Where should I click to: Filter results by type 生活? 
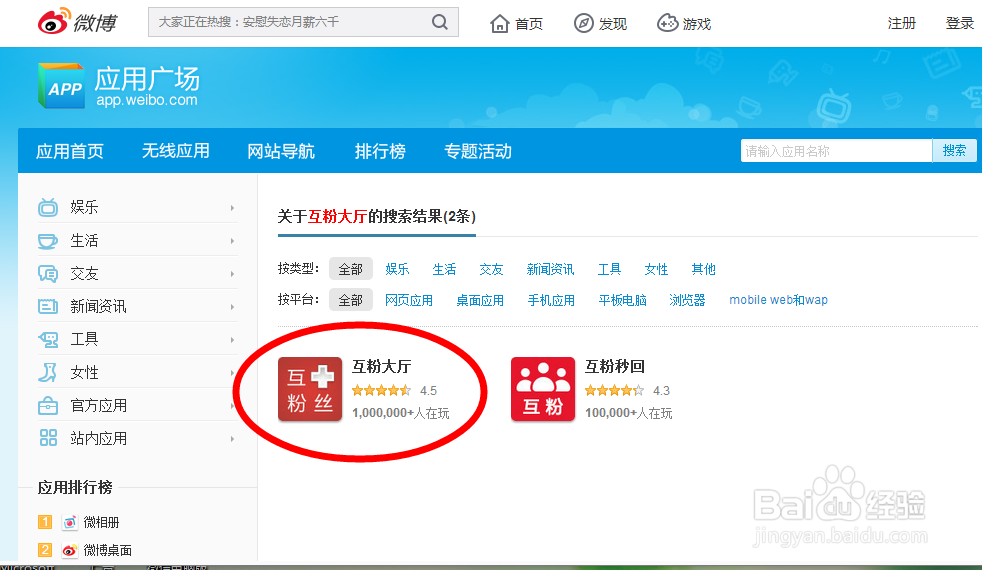click(444, 269)
